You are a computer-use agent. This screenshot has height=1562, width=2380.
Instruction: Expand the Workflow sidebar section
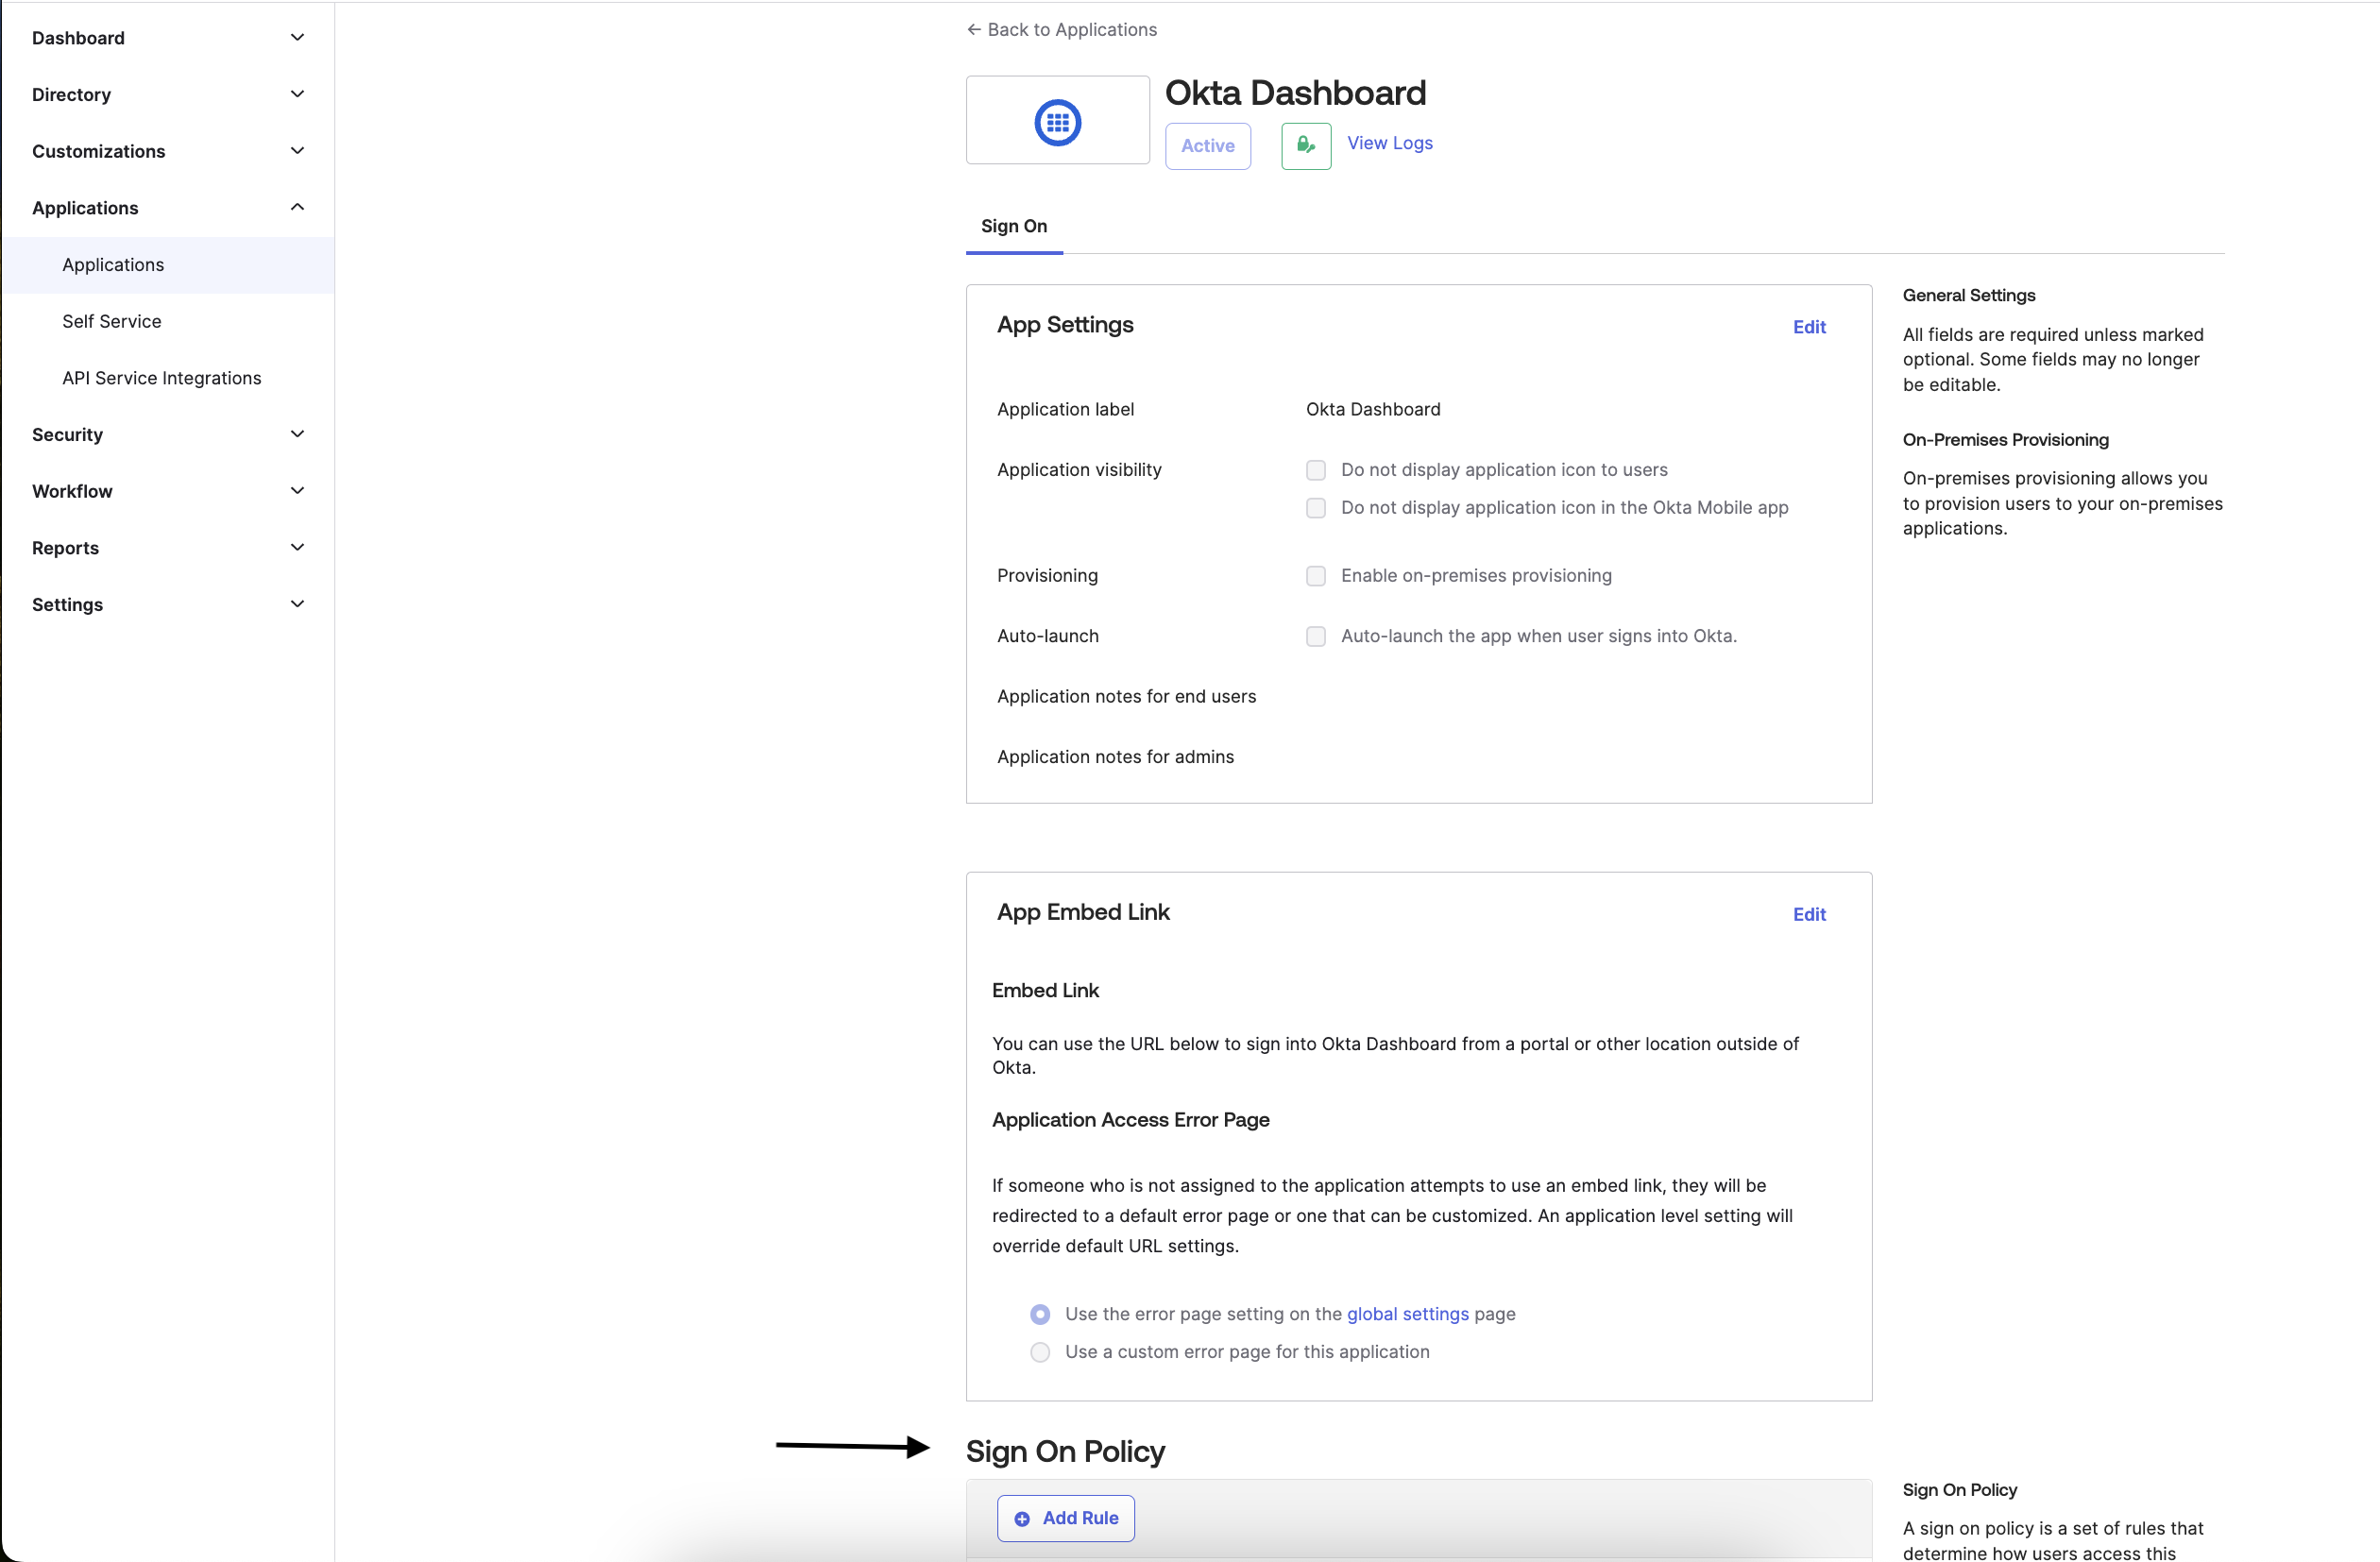pos(167,491)
